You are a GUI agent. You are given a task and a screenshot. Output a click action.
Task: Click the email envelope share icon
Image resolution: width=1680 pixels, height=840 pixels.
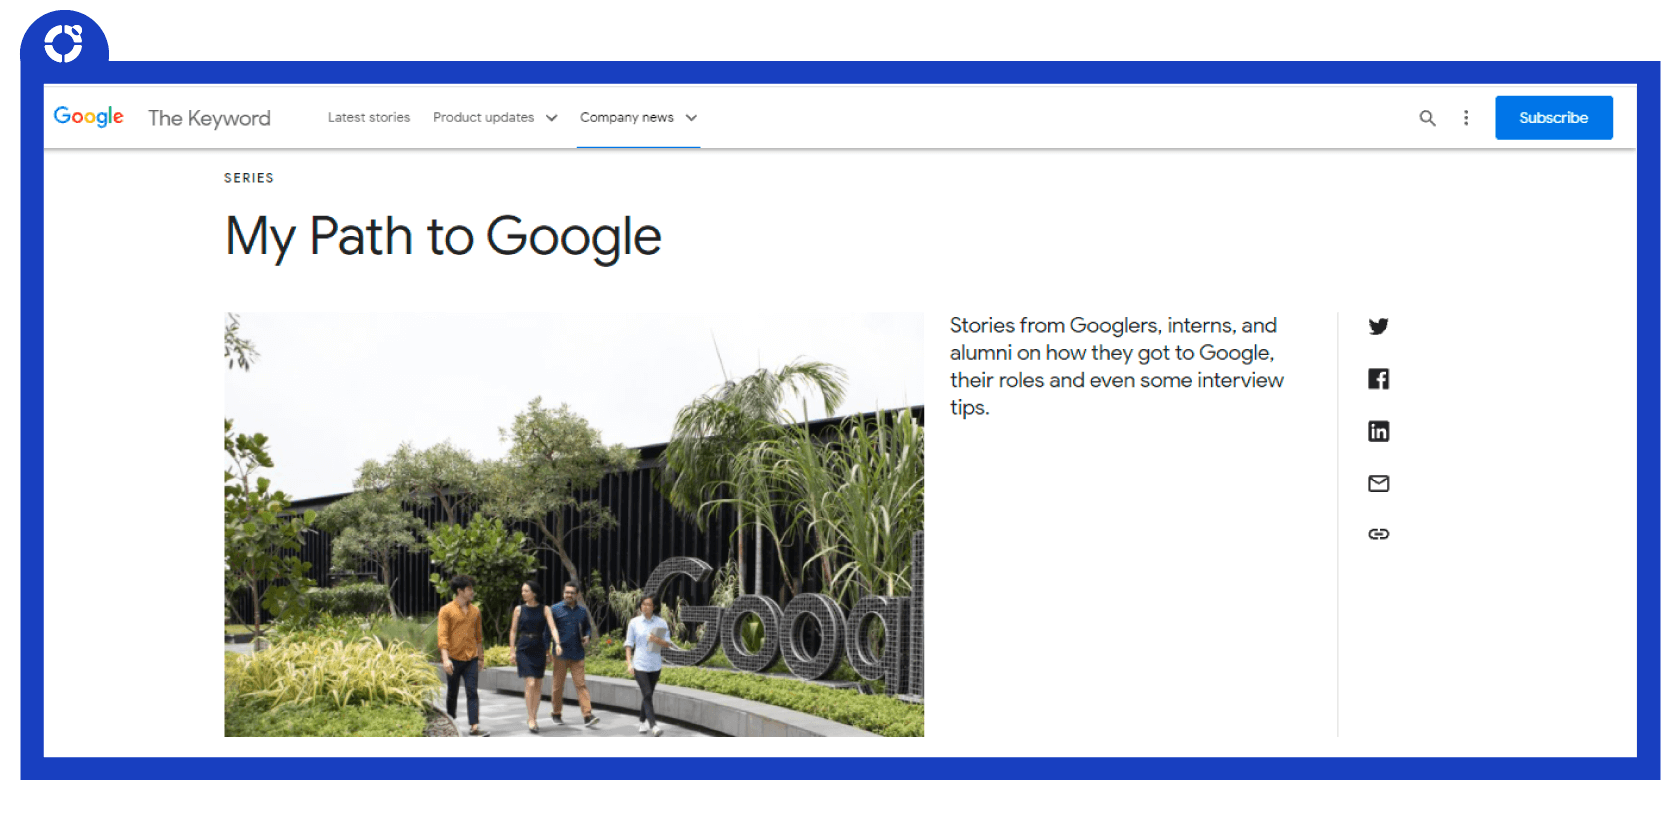point(1378,484)
